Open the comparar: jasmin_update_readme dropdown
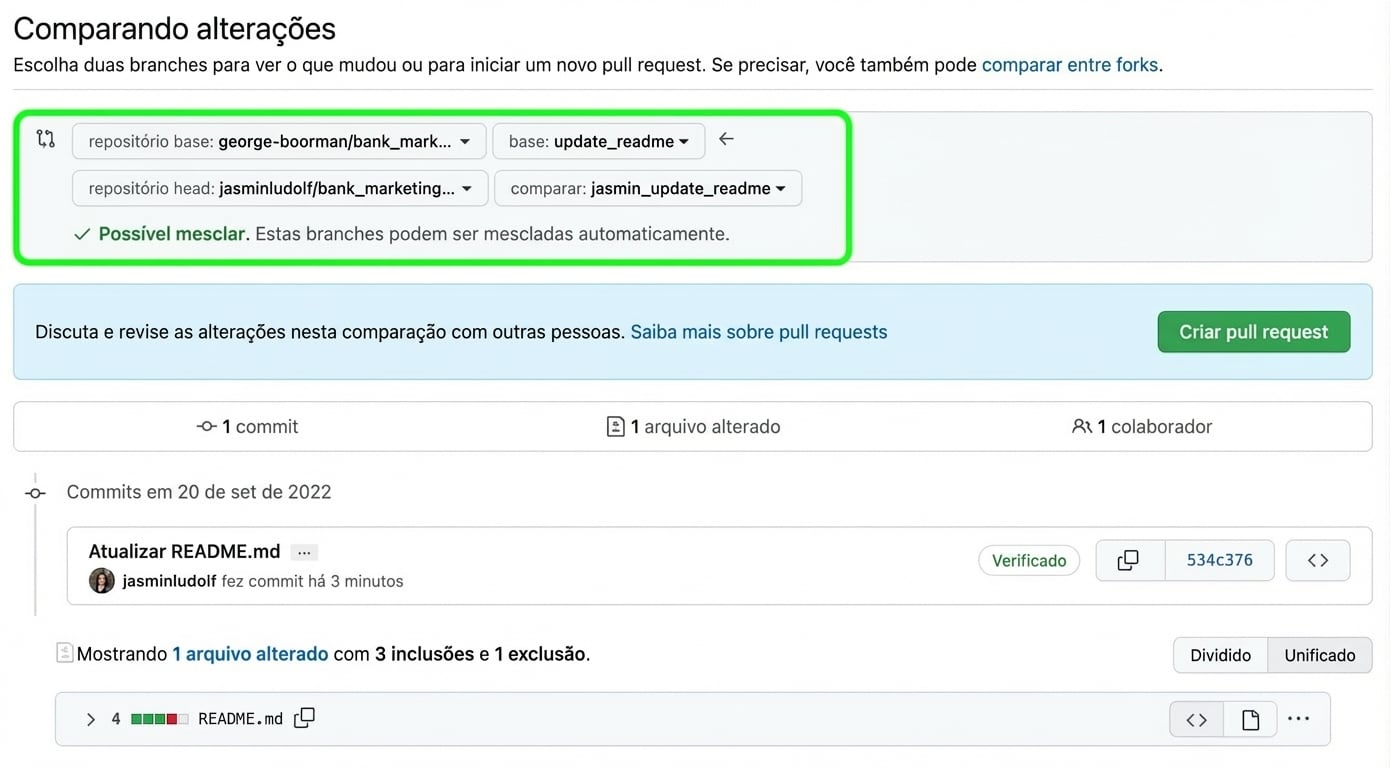 click(648, 188)
